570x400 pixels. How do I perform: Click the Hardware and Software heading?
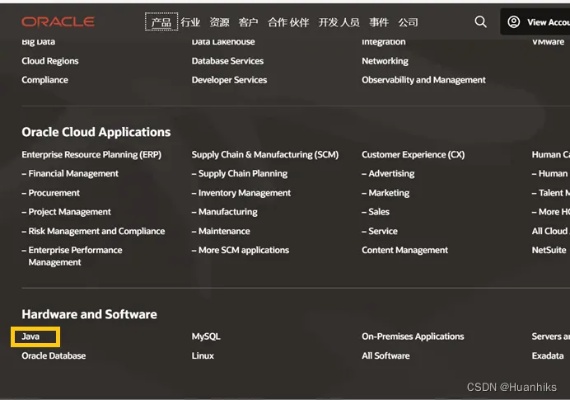tap(89, 314)
